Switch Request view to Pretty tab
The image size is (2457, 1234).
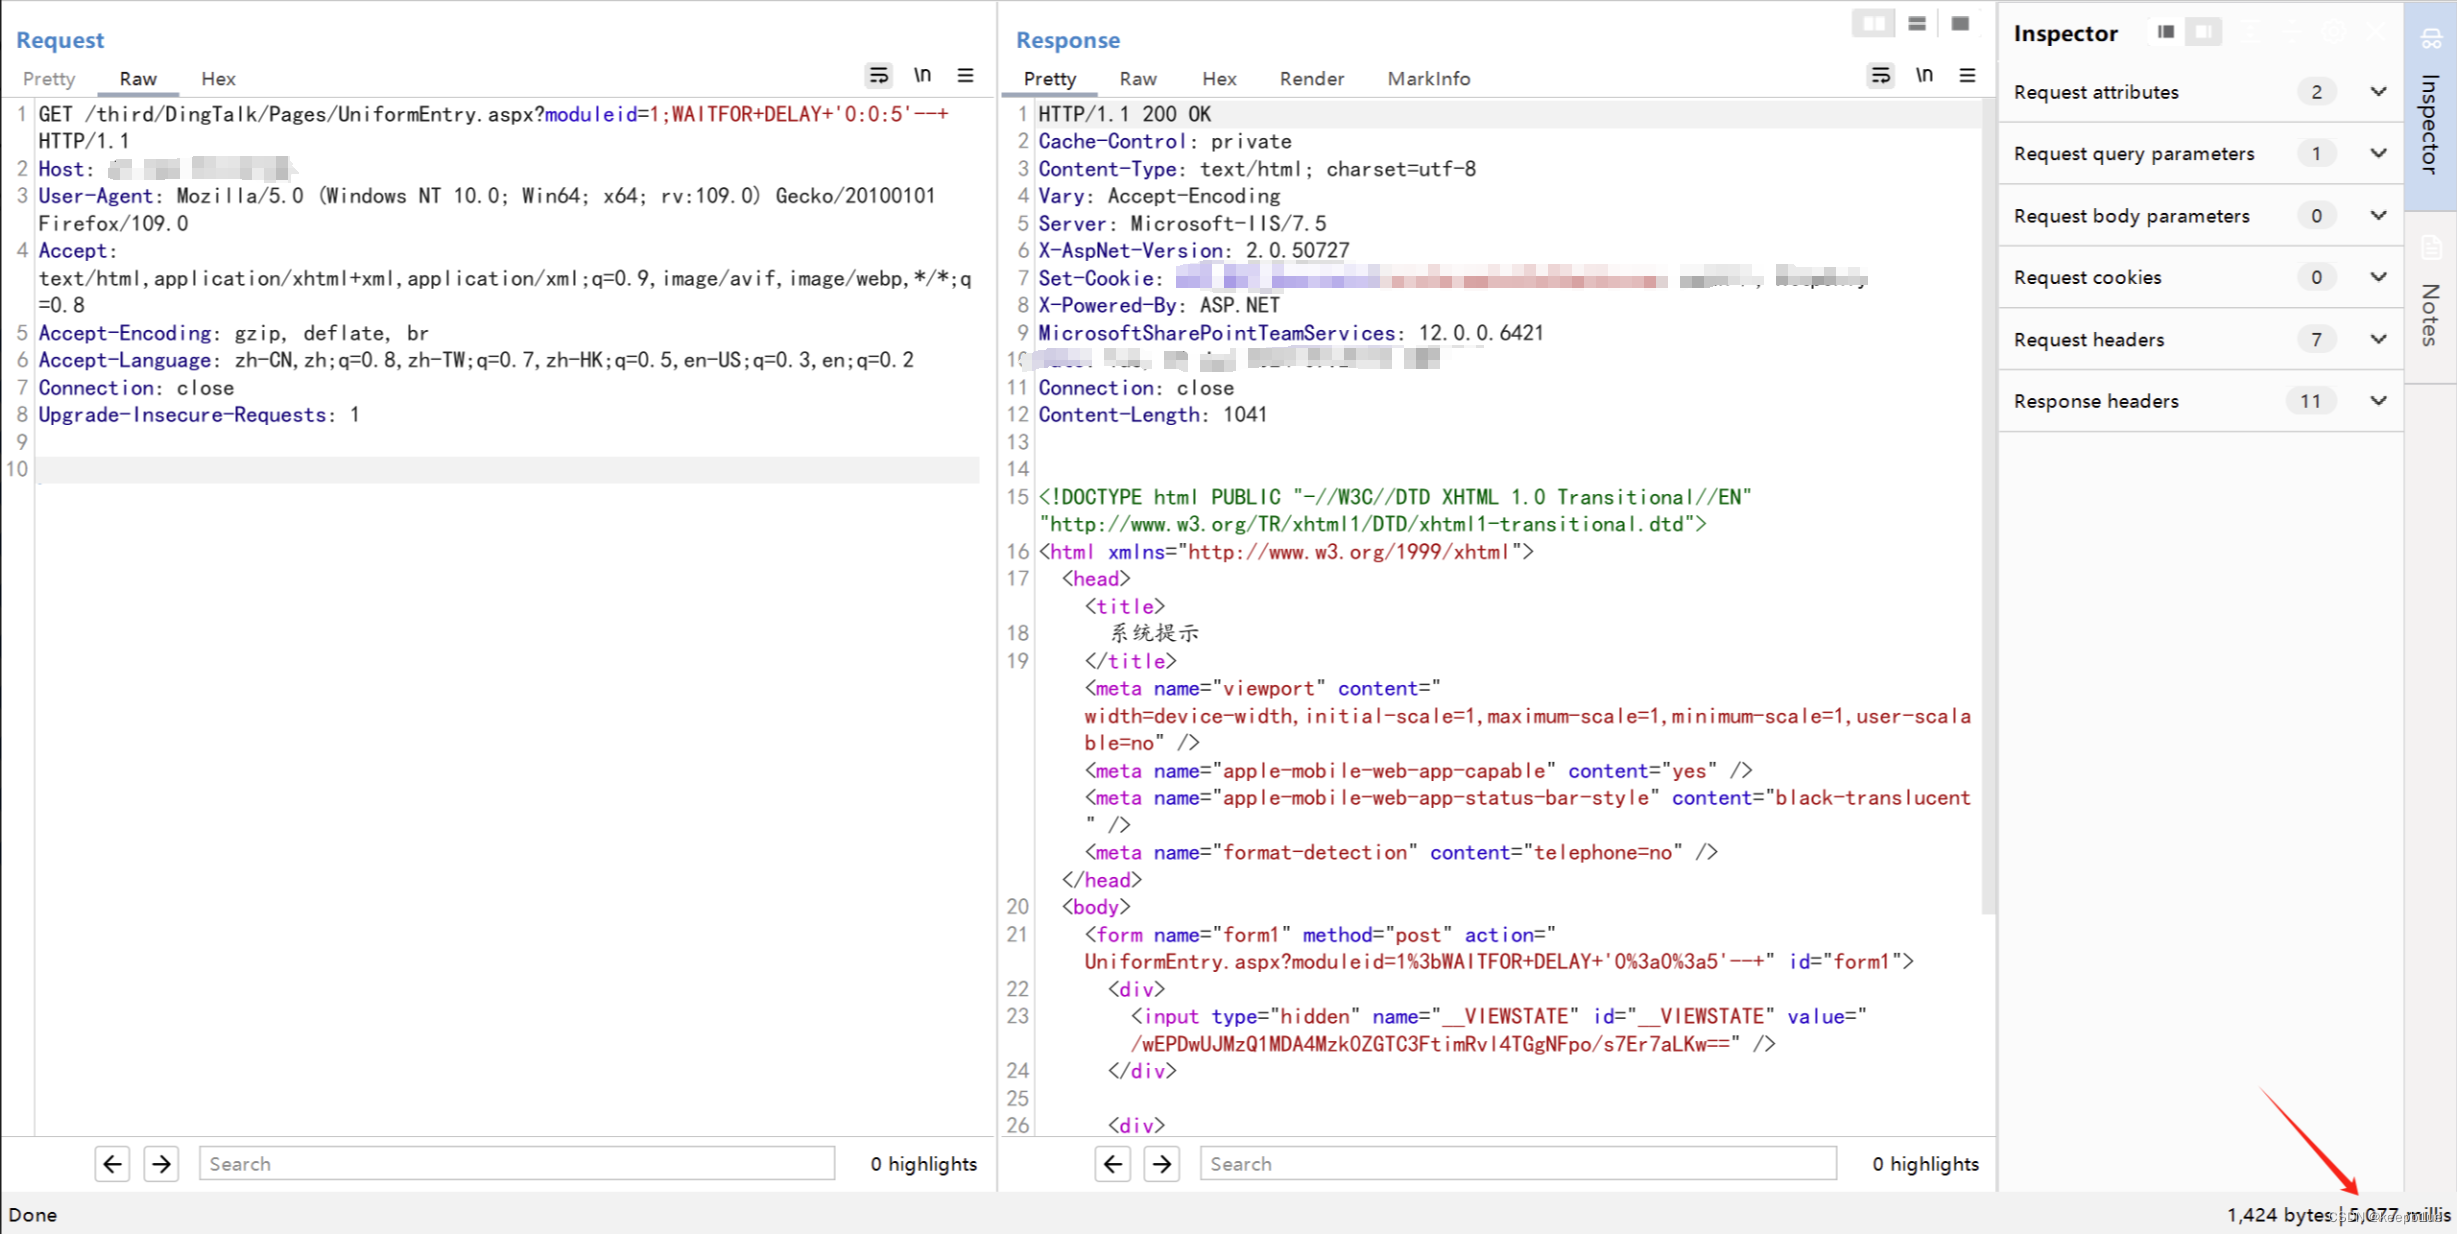49,78
